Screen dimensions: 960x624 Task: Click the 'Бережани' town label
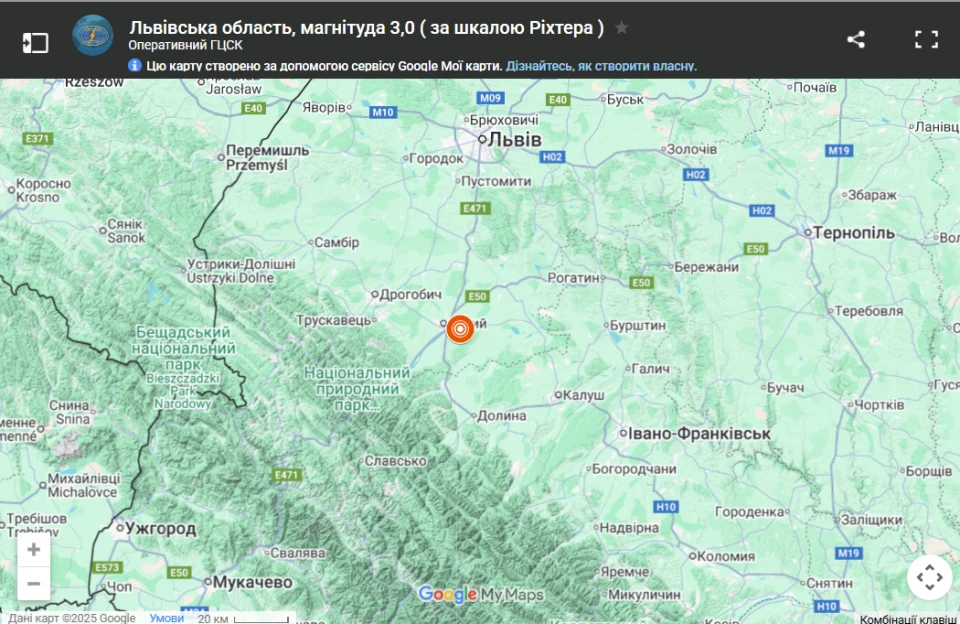(x=707, y=267)
